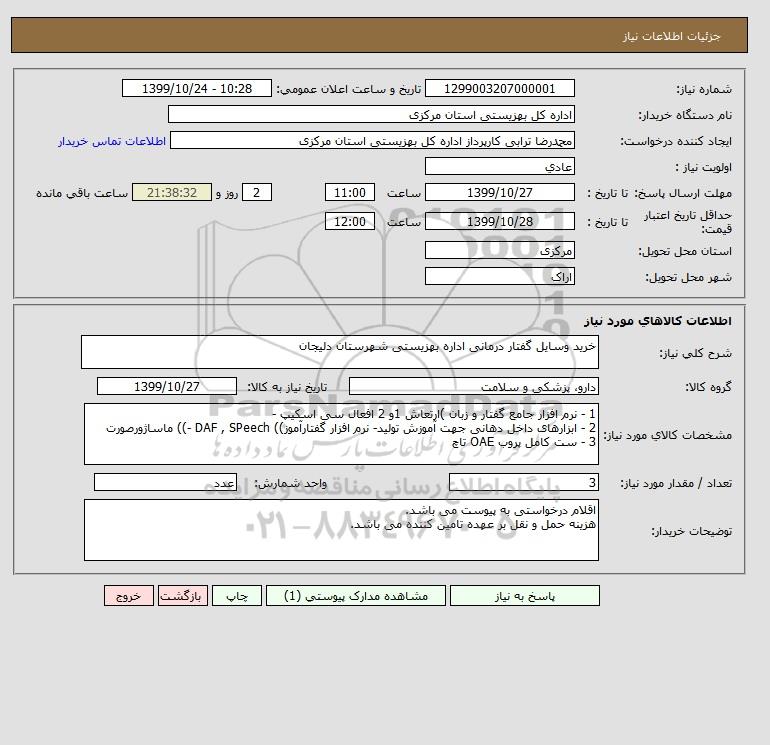
Task: Click the response deadline hour 11:00
Action: point(350,193)
